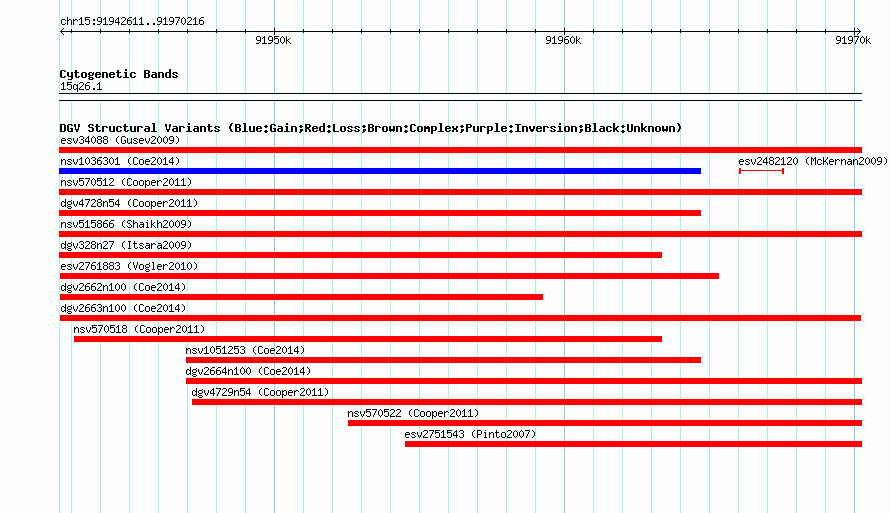Click the nsv515866 red loss bar
890x513 pixels.
point(460,234)
